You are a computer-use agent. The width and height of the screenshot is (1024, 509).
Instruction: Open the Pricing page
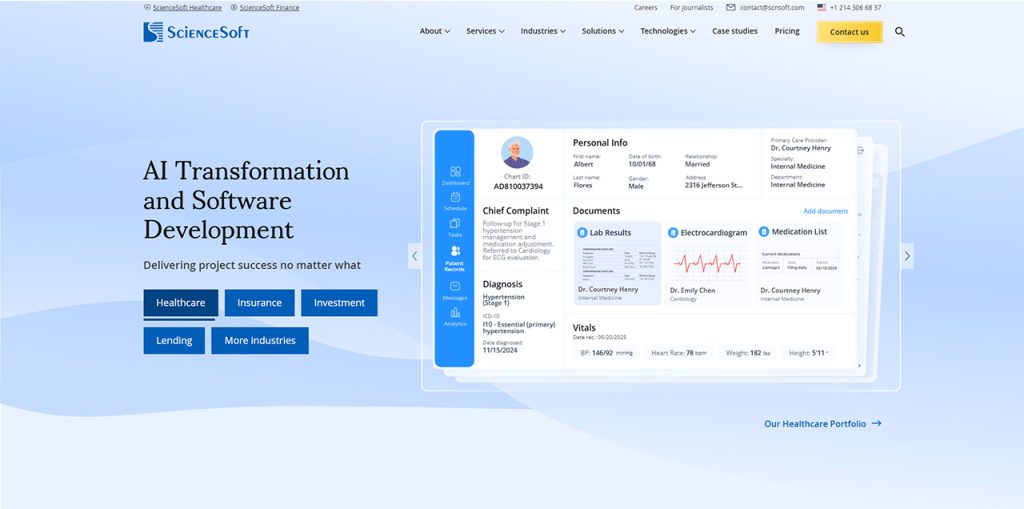click(x=787, y=31)
